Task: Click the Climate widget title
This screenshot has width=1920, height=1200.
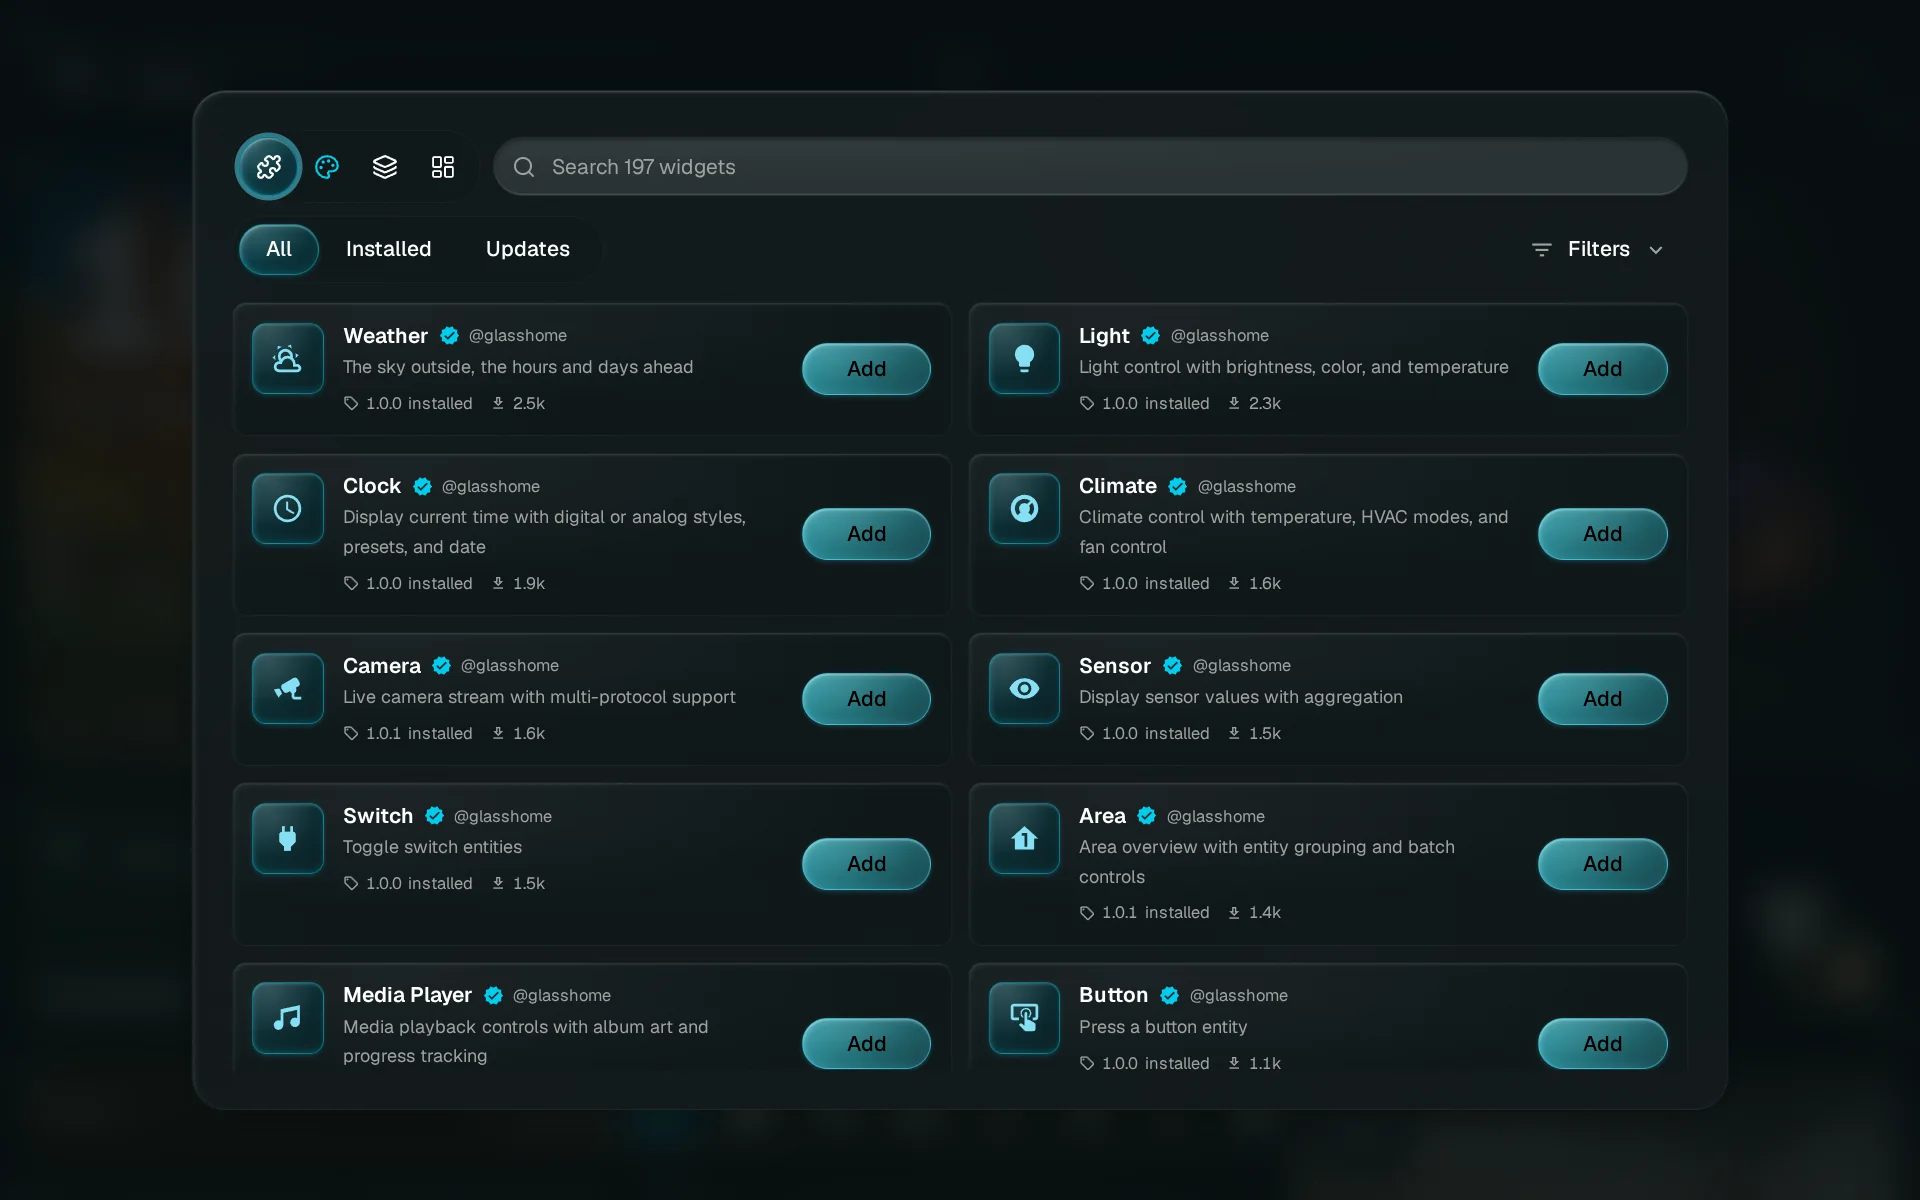Action: tap(1118, 486)
